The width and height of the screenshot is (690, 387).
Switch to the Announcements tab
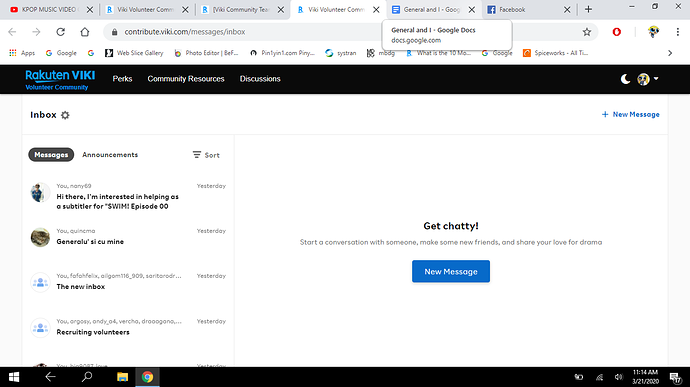click(x=110, y=155)
